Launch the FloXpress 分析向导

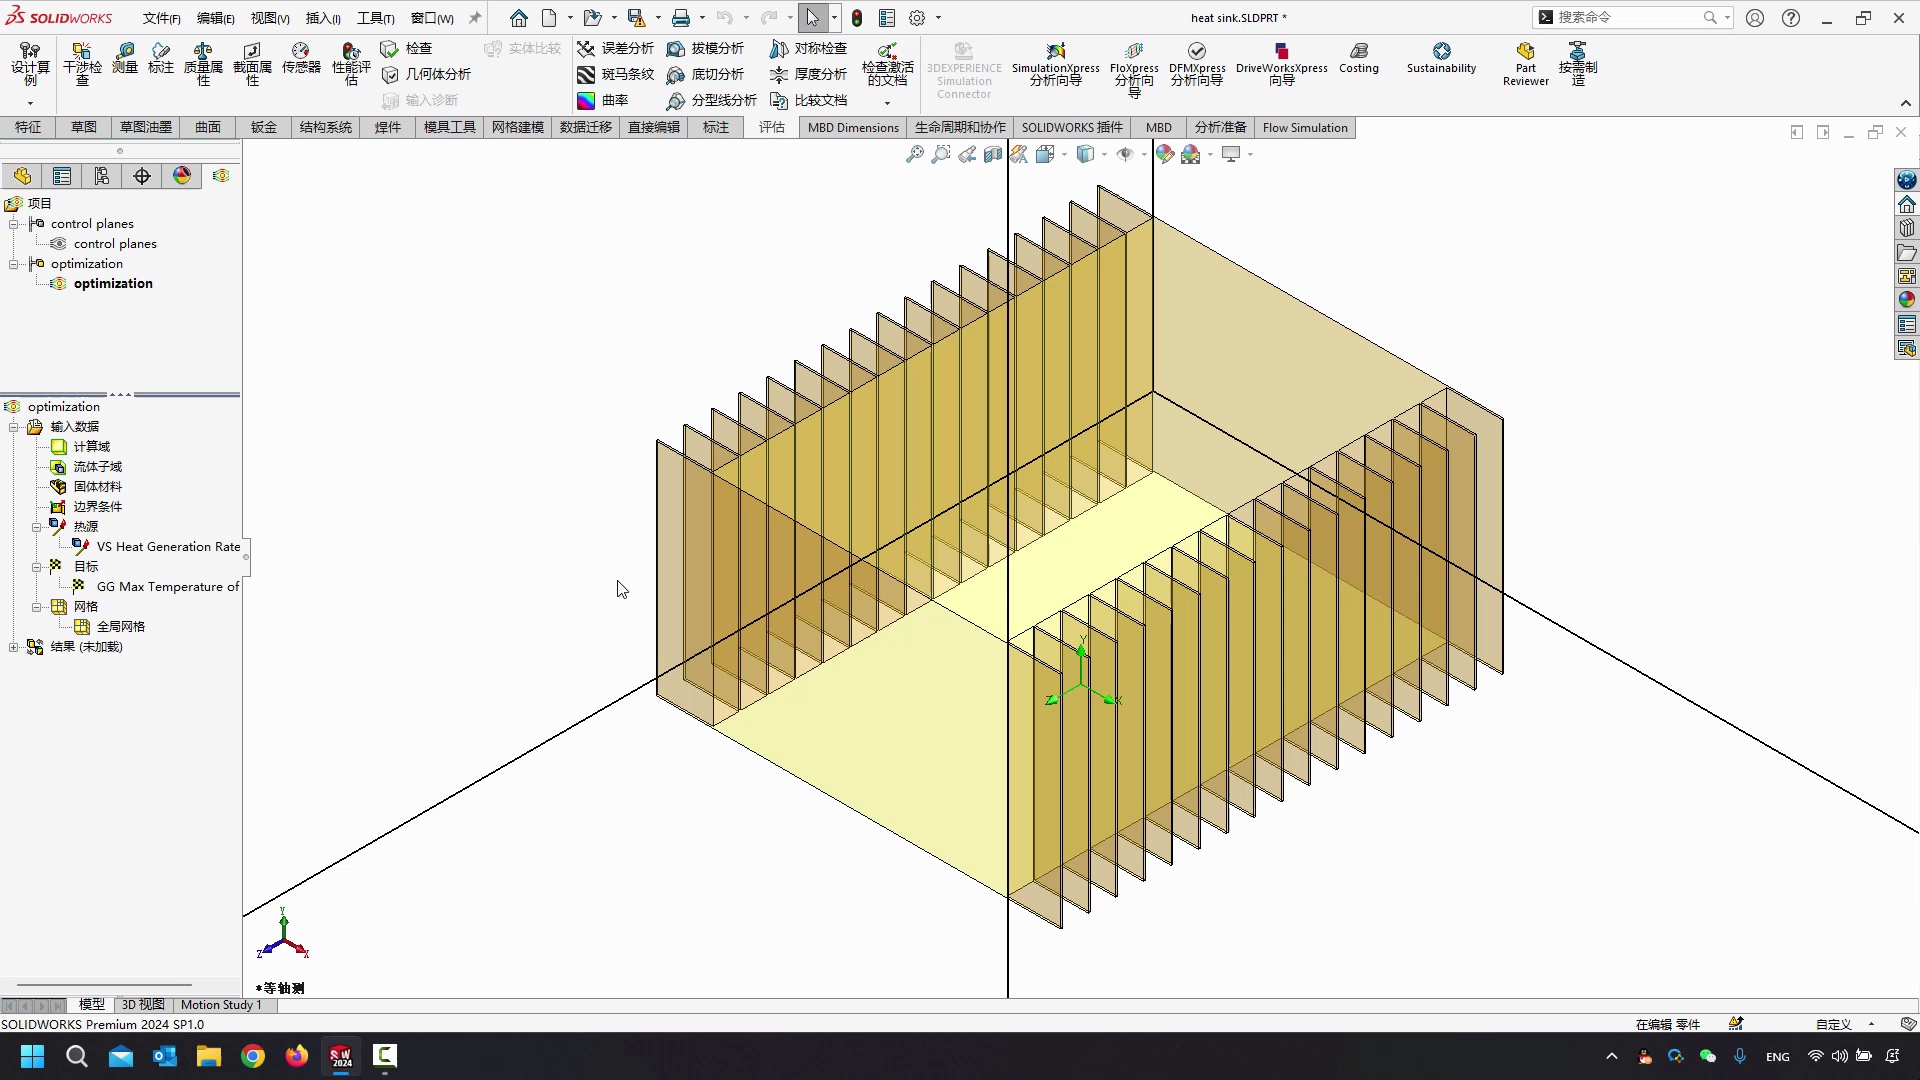pyautogui.click(x=1134, y=62)
